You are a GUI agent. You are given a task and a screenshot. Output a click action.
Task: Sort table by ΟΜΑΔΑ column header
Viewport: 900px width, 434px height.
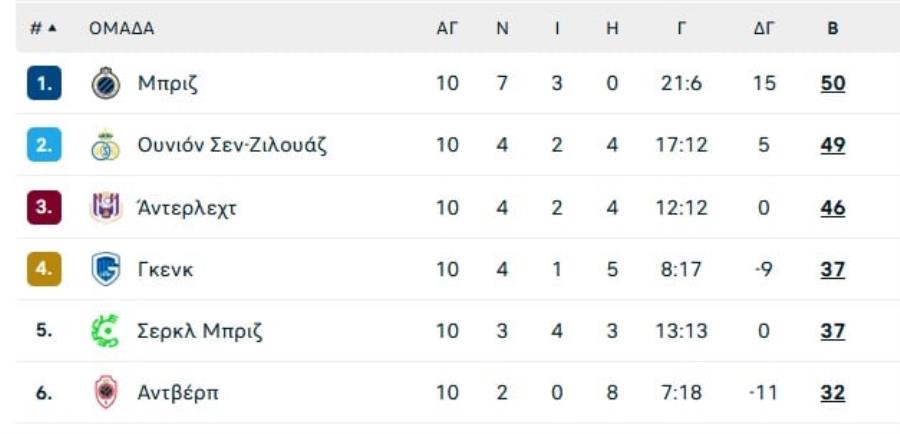[122, 29]
